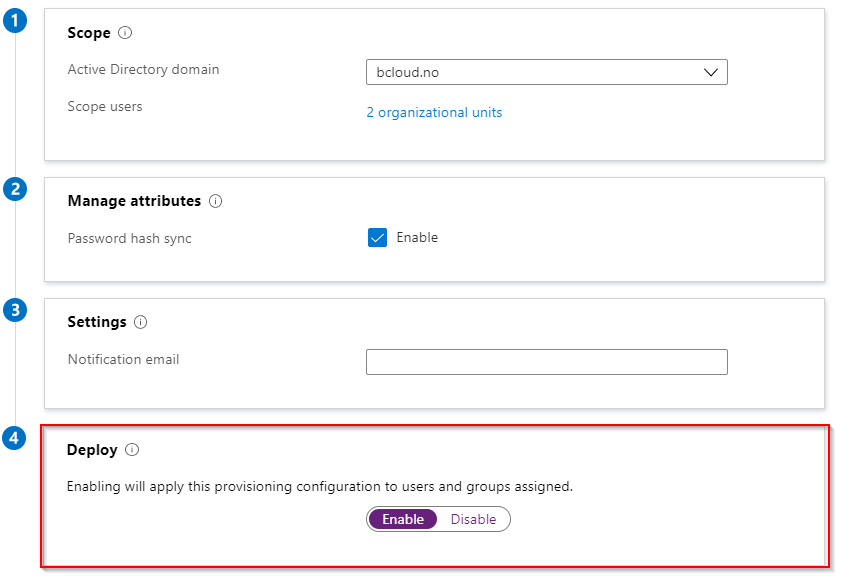Click the Scope section heading

(x=89, y=33)
